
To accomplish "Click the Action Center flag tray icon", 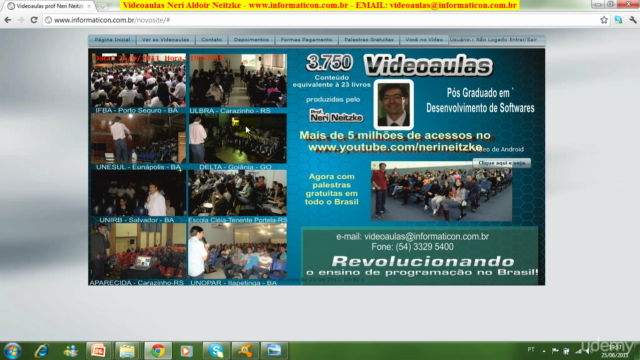I will point(555,351).
